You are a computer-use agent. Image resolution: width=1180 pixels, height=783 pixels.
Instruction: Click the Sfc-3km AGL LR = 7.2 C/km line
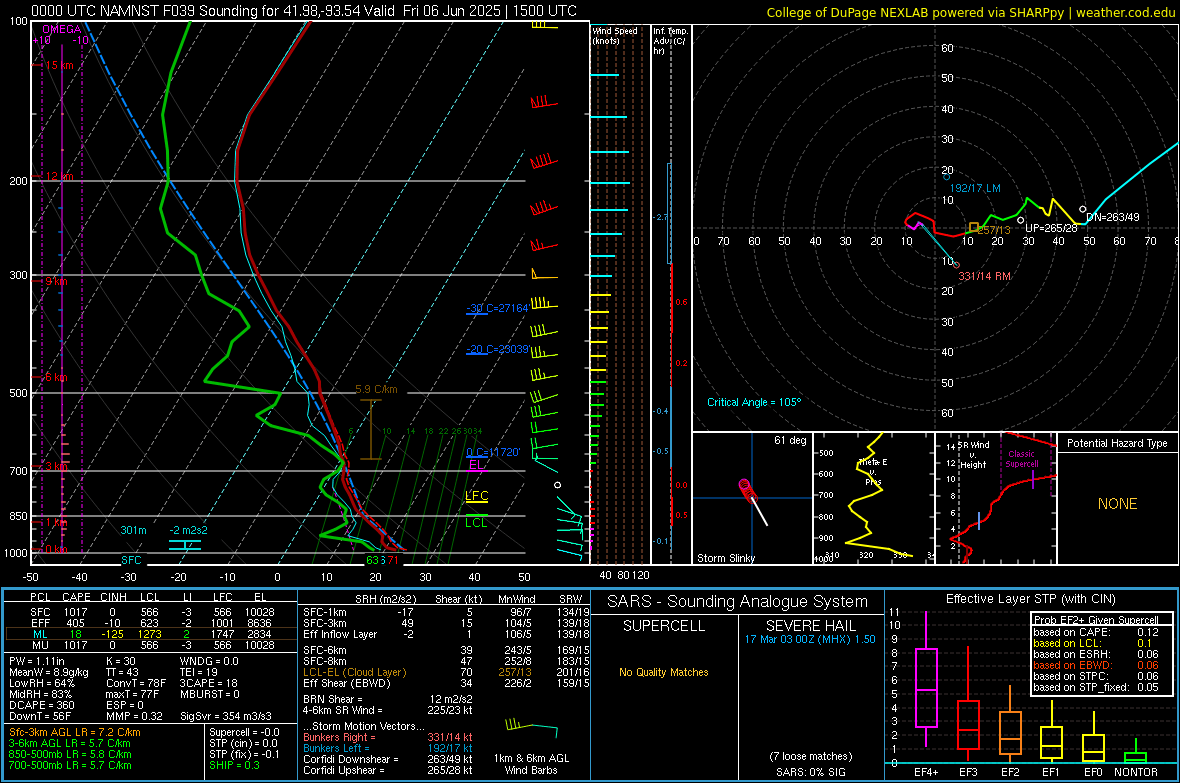(x=75, y=732)
